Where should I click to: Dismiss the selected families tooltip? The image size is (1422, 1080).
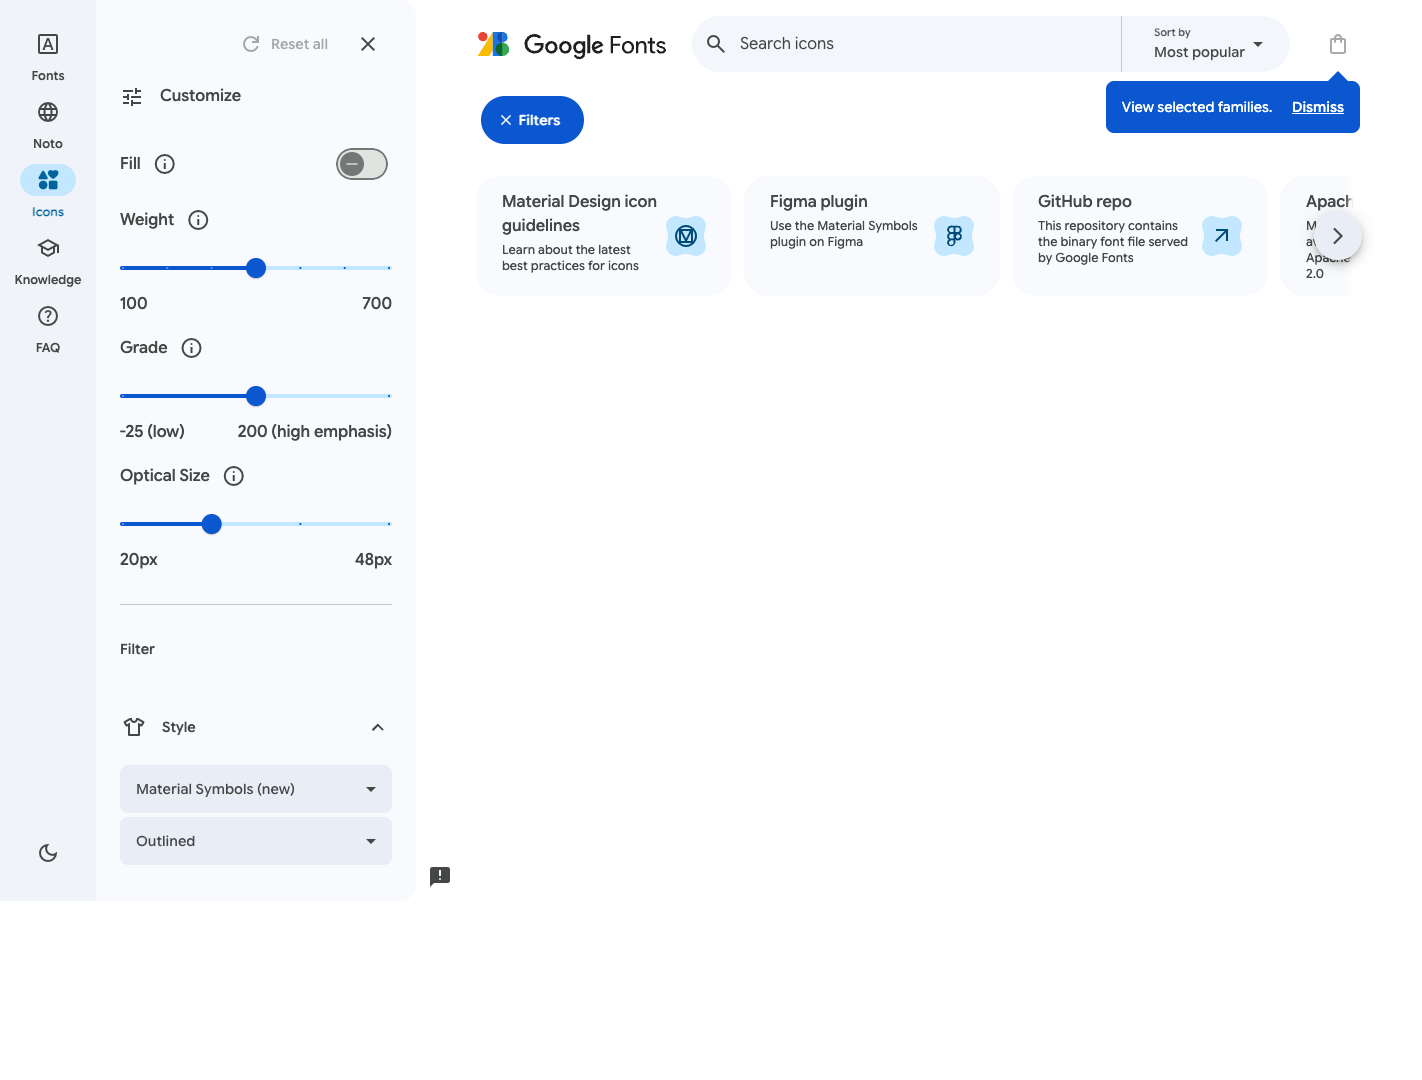(1317, 107)
